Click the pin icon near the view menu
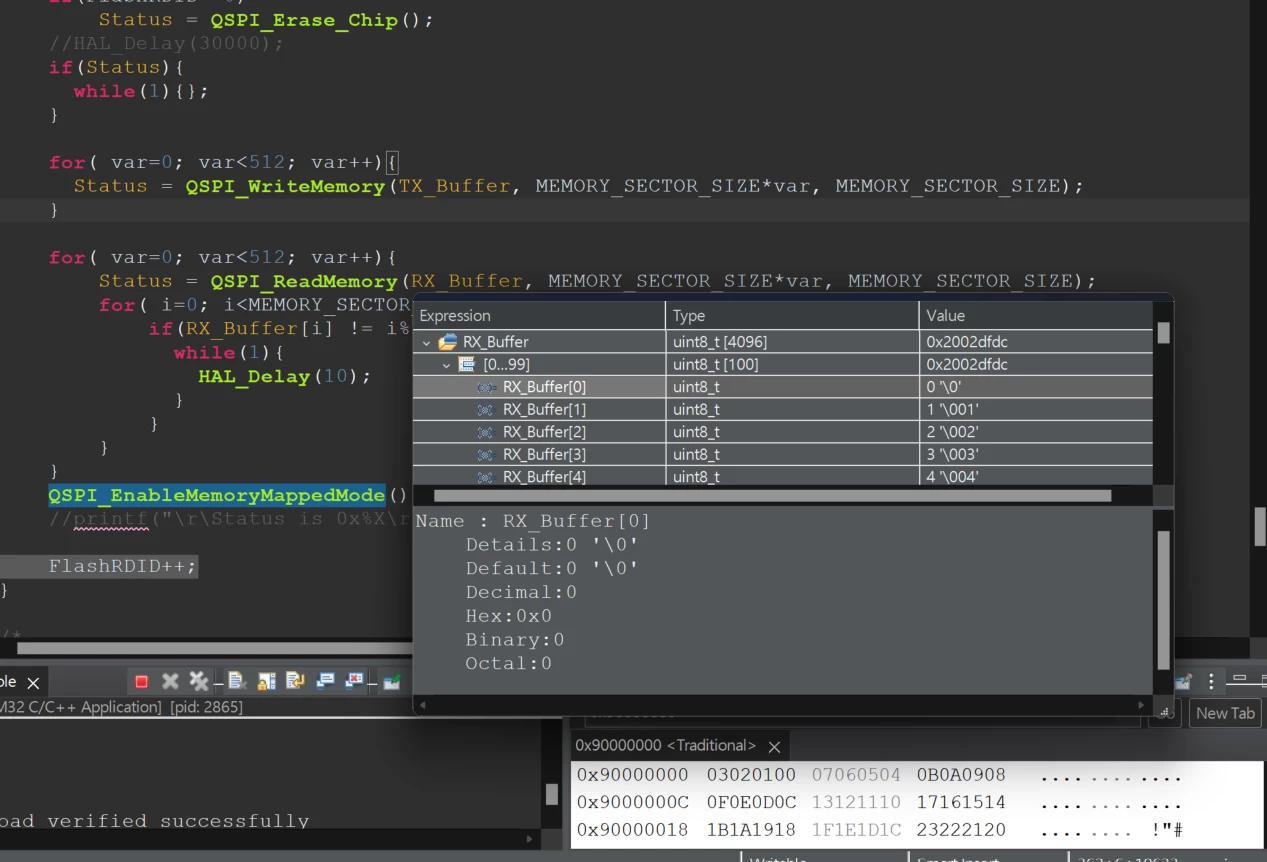Screen dimensions: 1267x862 click(1183, 682)
